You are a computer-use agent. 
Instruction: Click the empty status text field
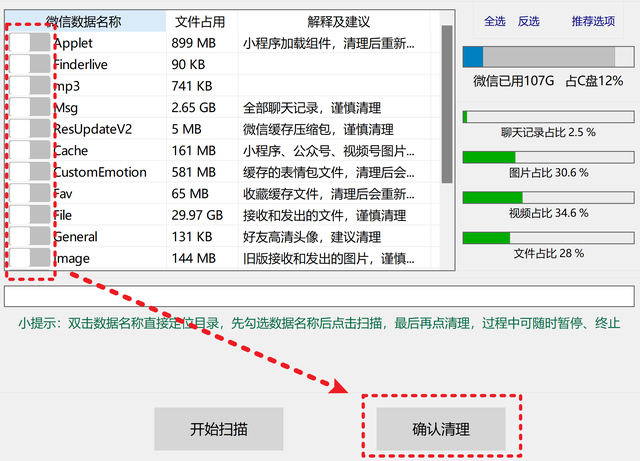tap(319, 296)
